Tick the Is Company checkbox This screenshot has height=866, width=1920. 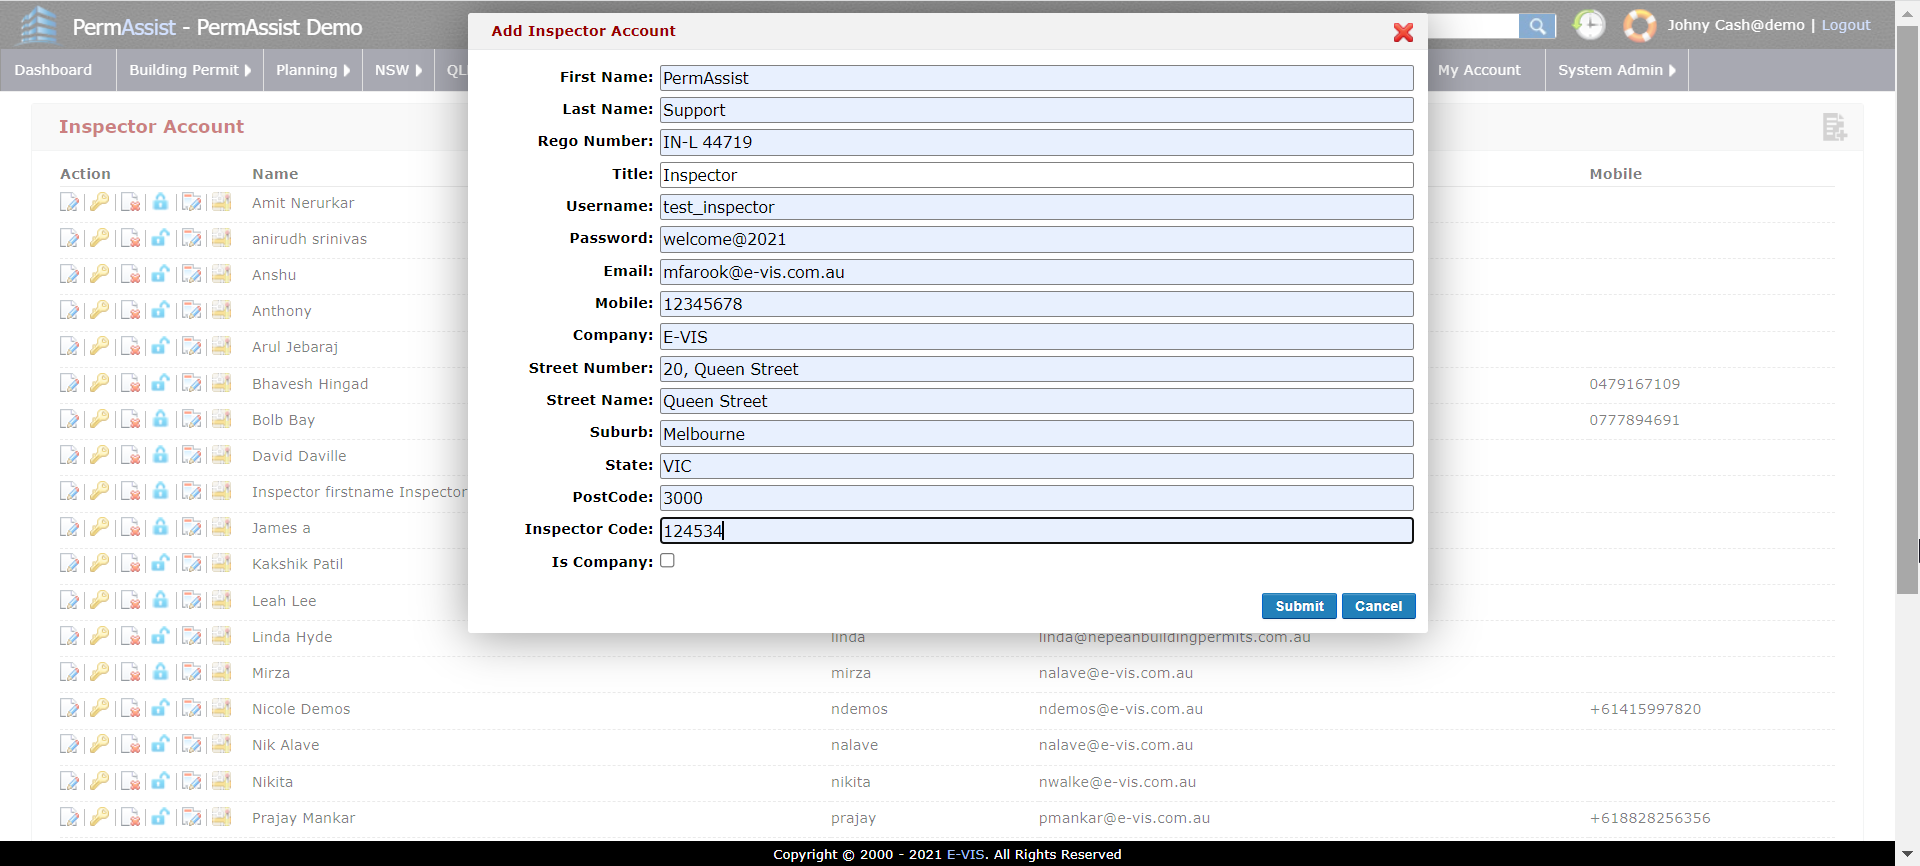tap(667, 561)
